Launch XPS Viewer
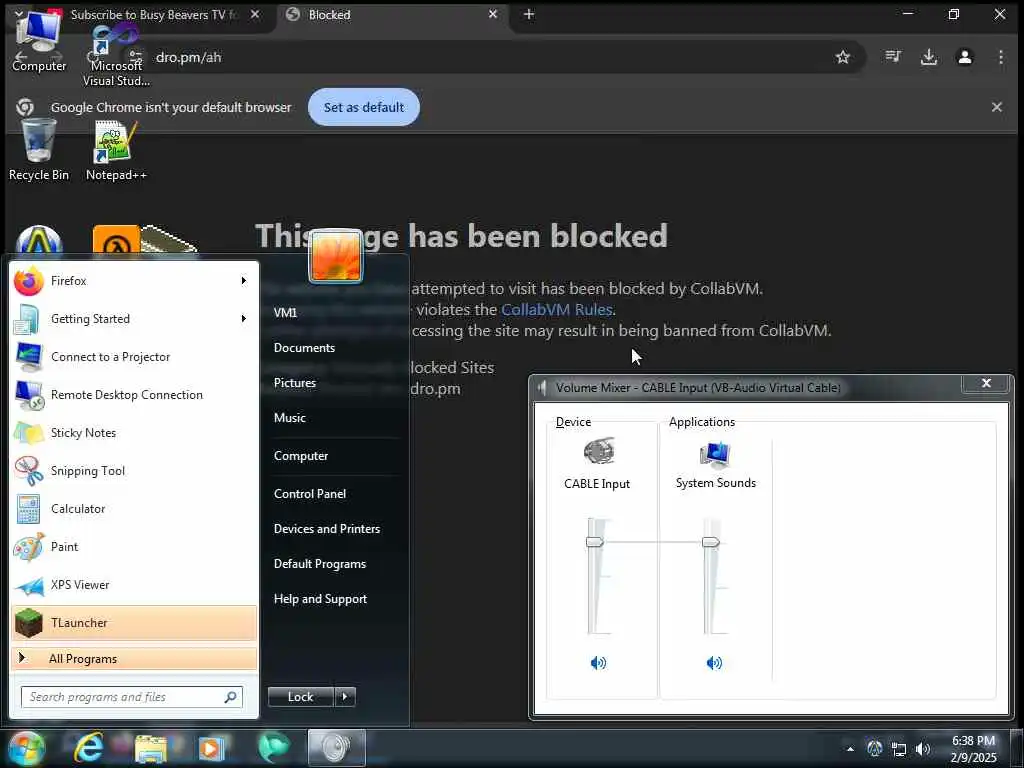This screenshot has width=1024, height=768. tap(134, 584)
